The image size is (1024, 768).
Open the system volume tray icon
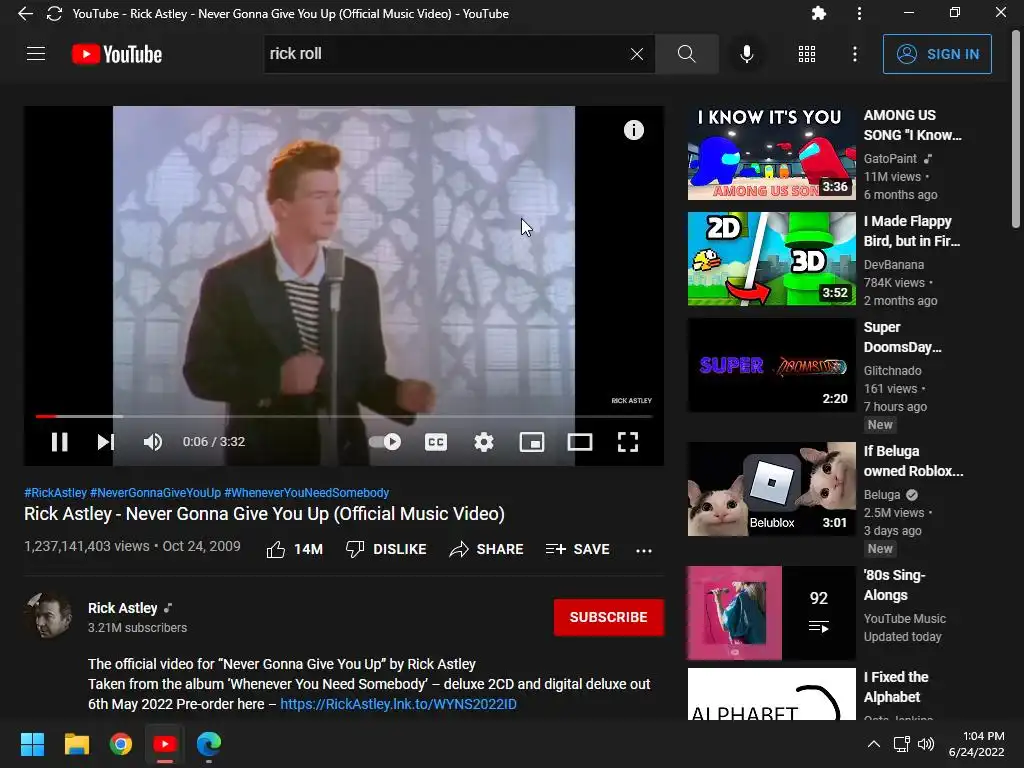click(926, 744)
